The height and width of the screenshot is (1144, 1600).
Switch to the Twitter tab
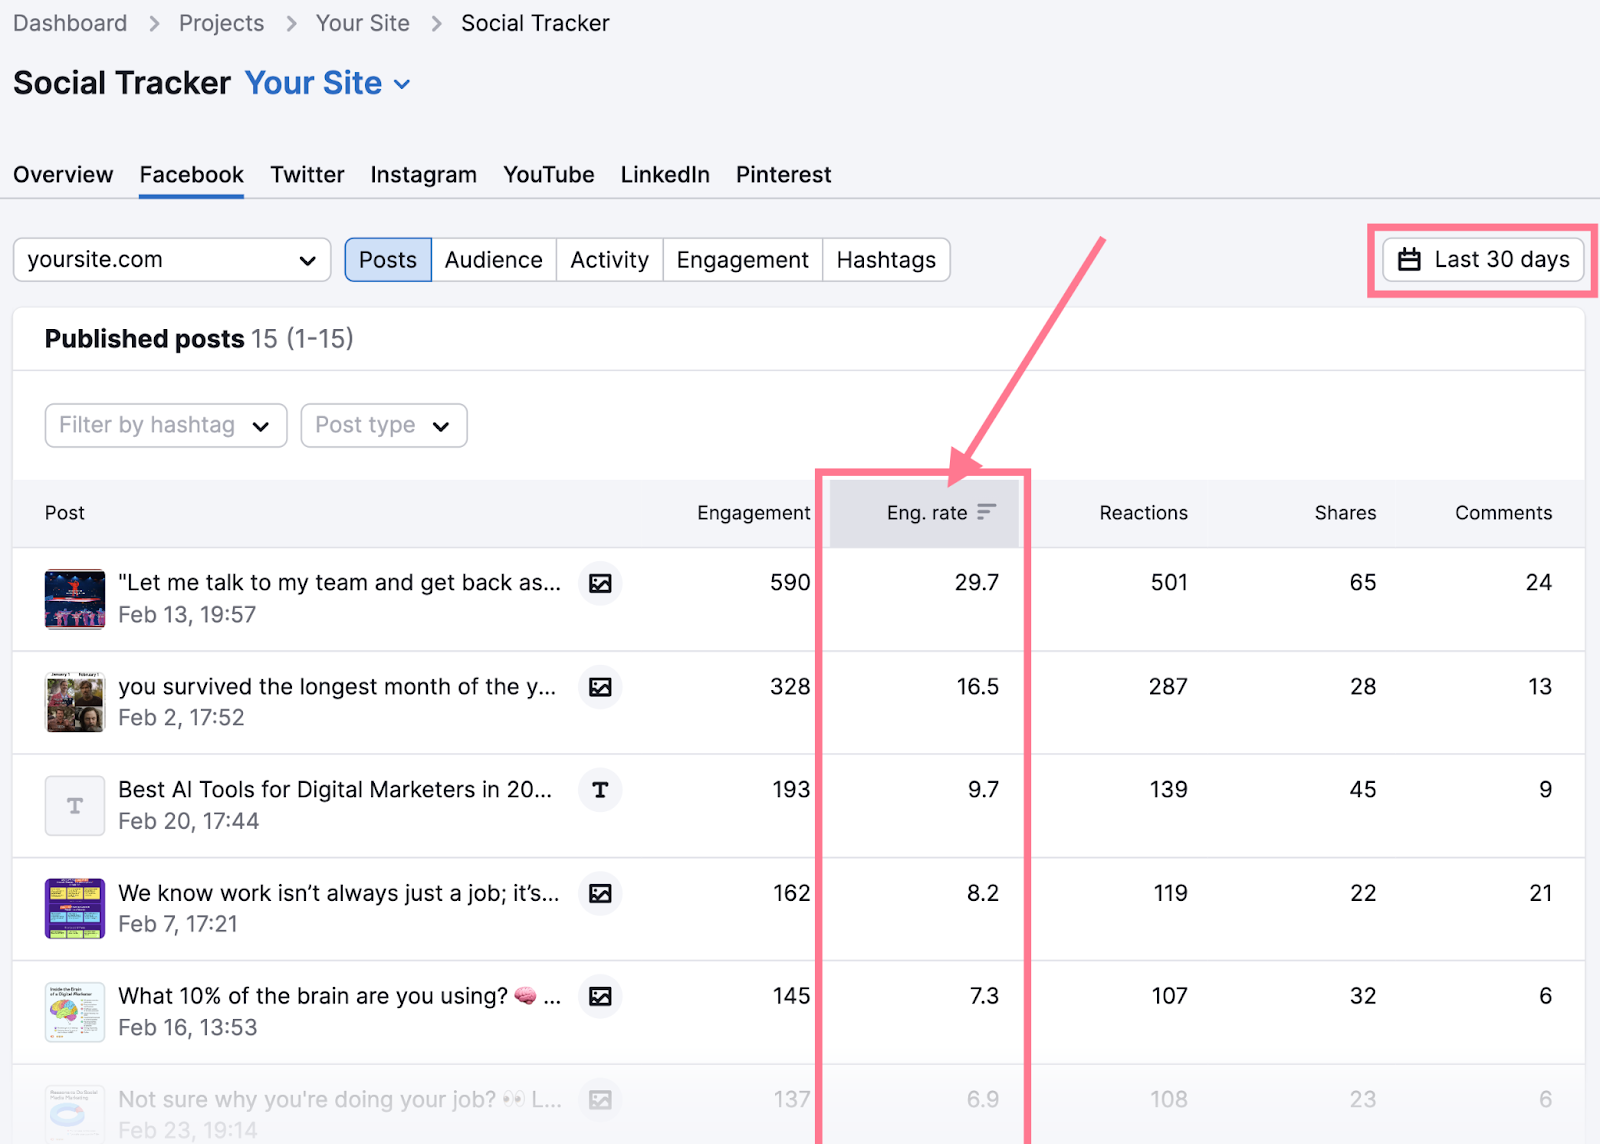[307, 175]
